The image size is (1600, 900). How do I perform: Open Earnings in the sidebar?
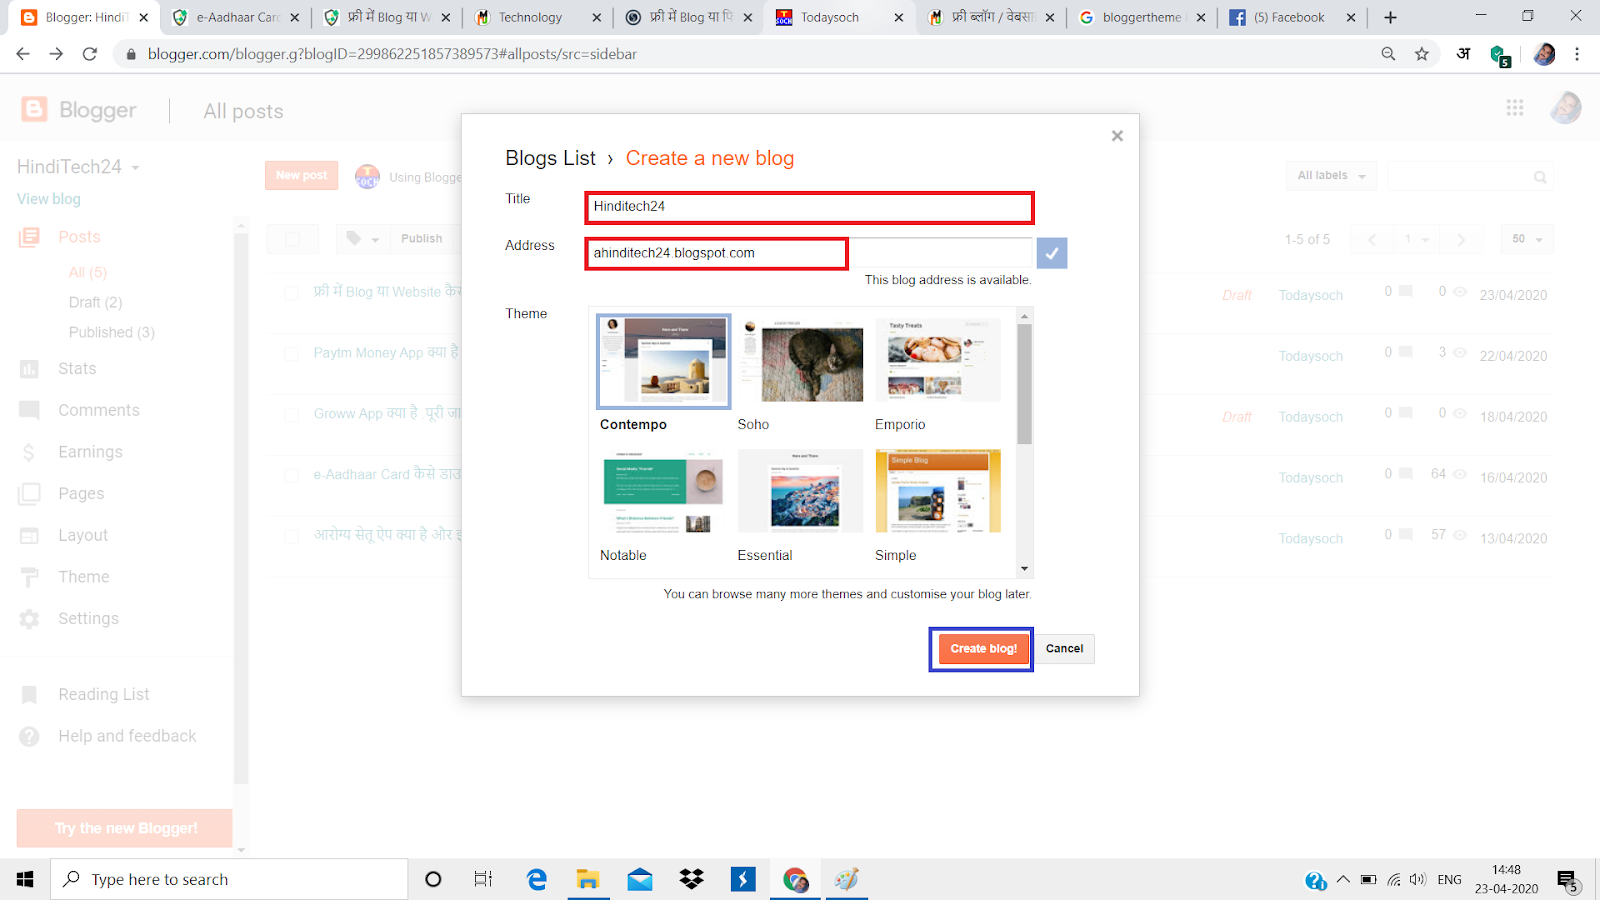coord(90,452)
